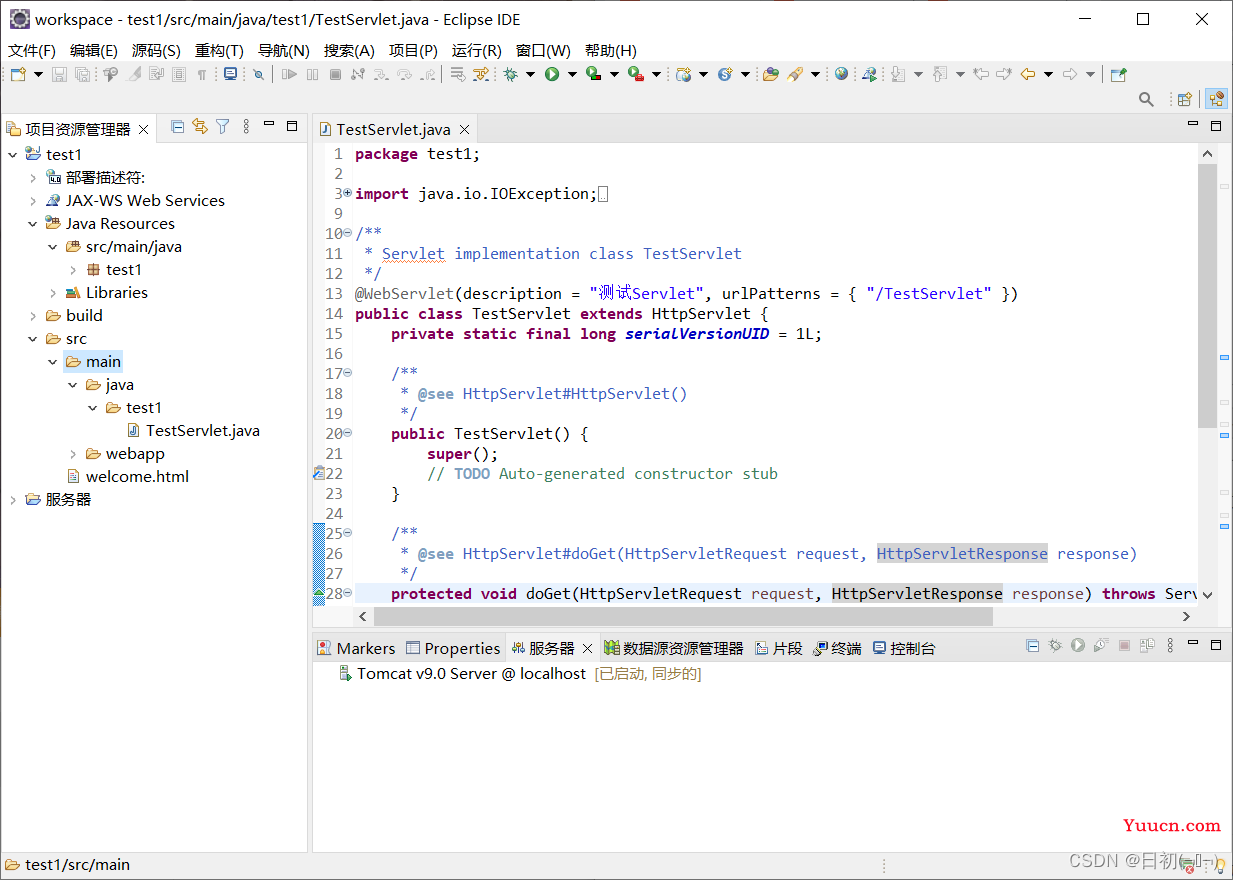Viewport: 1233px width, 880px height.
Task: Click the Save icon in toolbar
Action: pyautogui.click(x=59, y=74)
